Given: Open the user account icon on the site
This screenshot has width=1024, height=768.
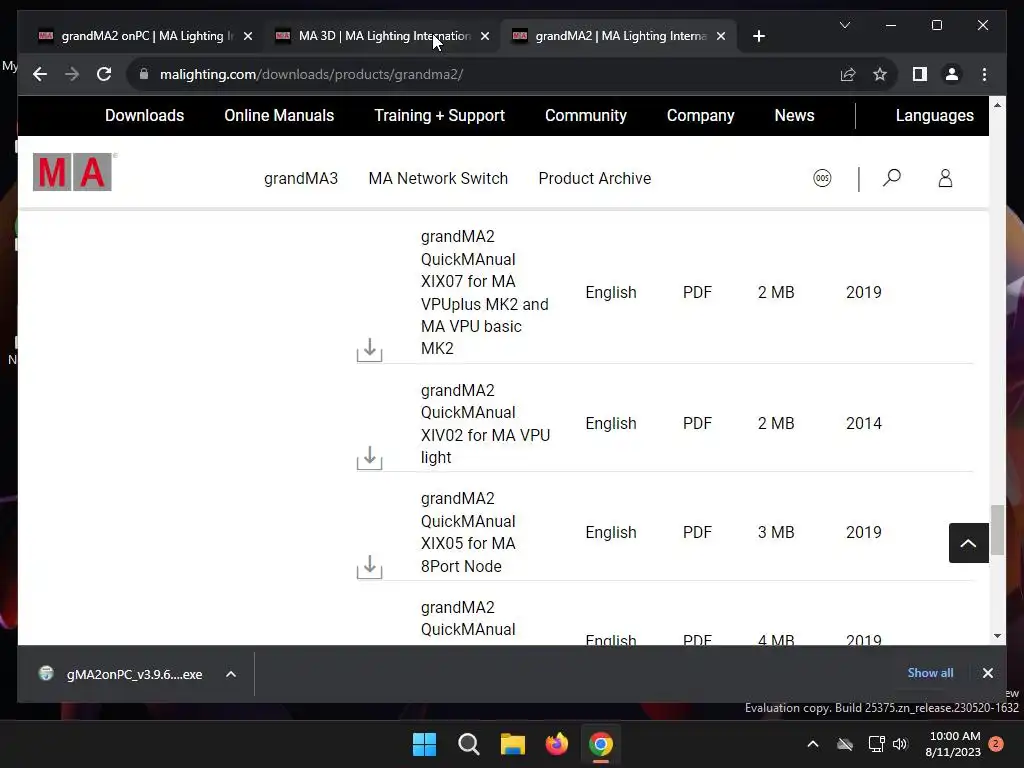Looking at the screenshot, I should click(x=945, y=178).
